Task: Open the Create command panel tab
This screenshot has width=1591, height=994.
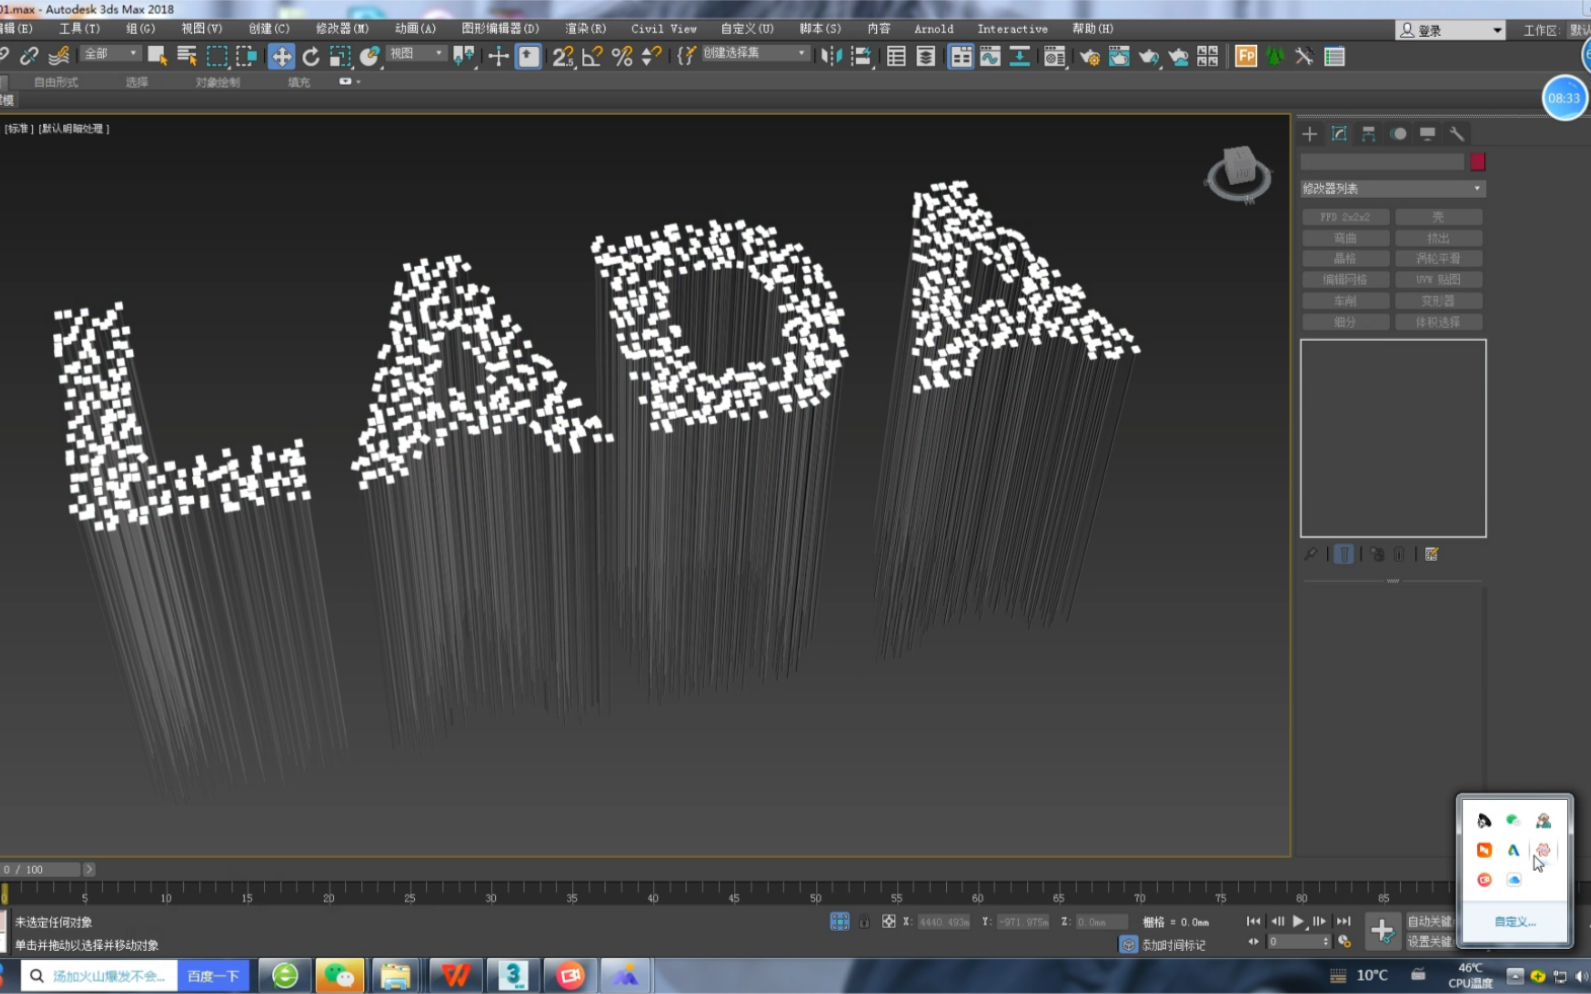Action: click(1310, 133)
